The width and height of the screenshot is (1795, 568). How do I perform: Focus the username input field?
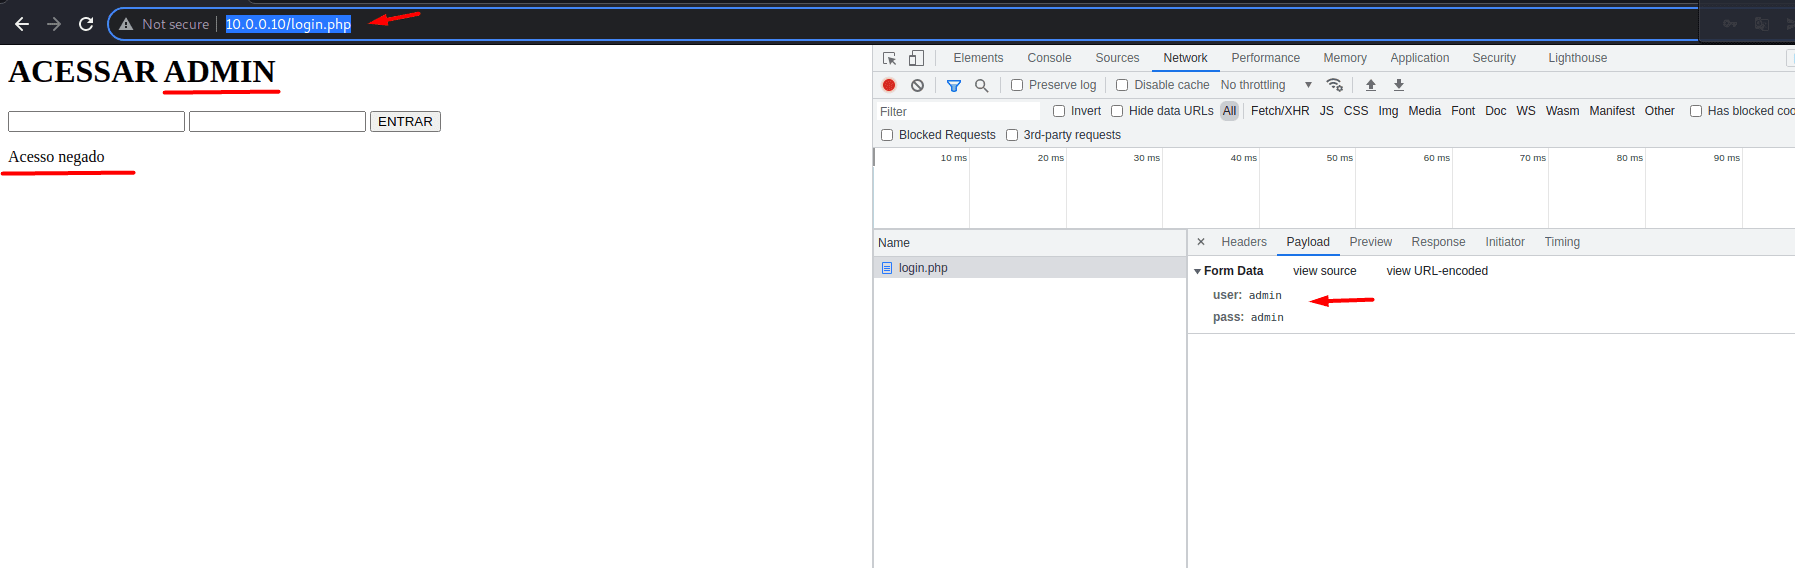(x=96, y=121)
